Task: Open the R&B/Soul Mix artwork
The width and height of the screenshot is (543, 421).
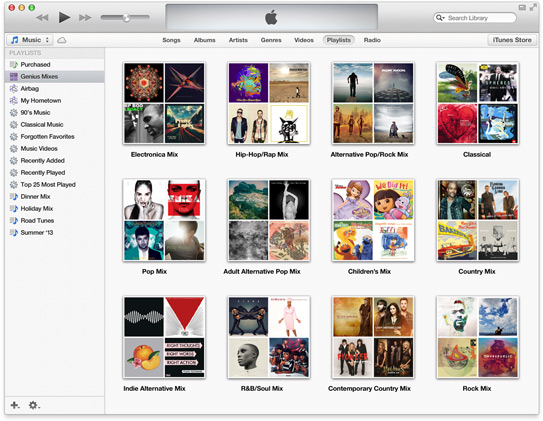Action: [268, 337]
